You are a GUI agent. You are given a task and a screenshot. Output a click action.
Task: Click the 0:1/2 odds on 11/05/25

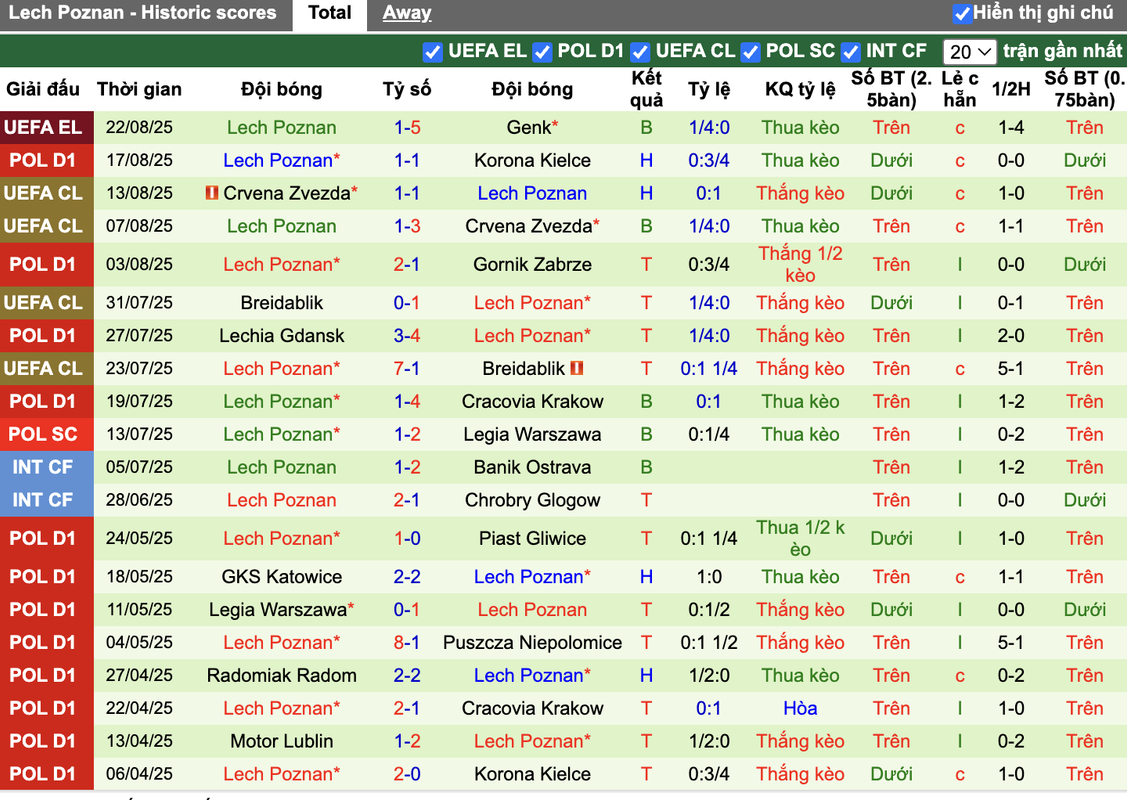[709, 610]
